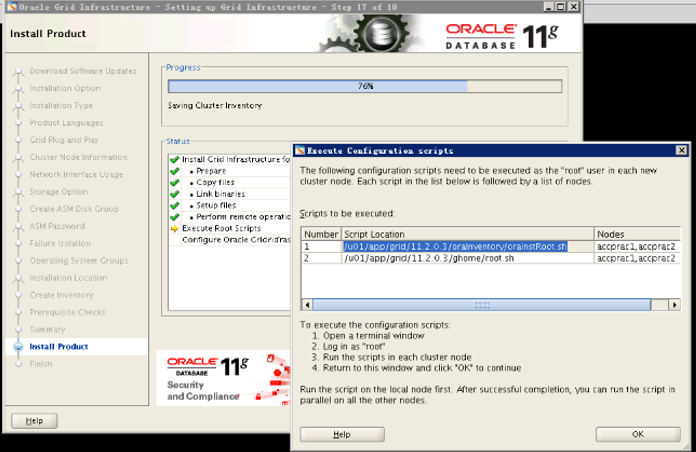This screenshot has width=696, height=452.
Task: Click Nodes cell for root.sh row
Action: pyautogui.click(x=637, y=258)
